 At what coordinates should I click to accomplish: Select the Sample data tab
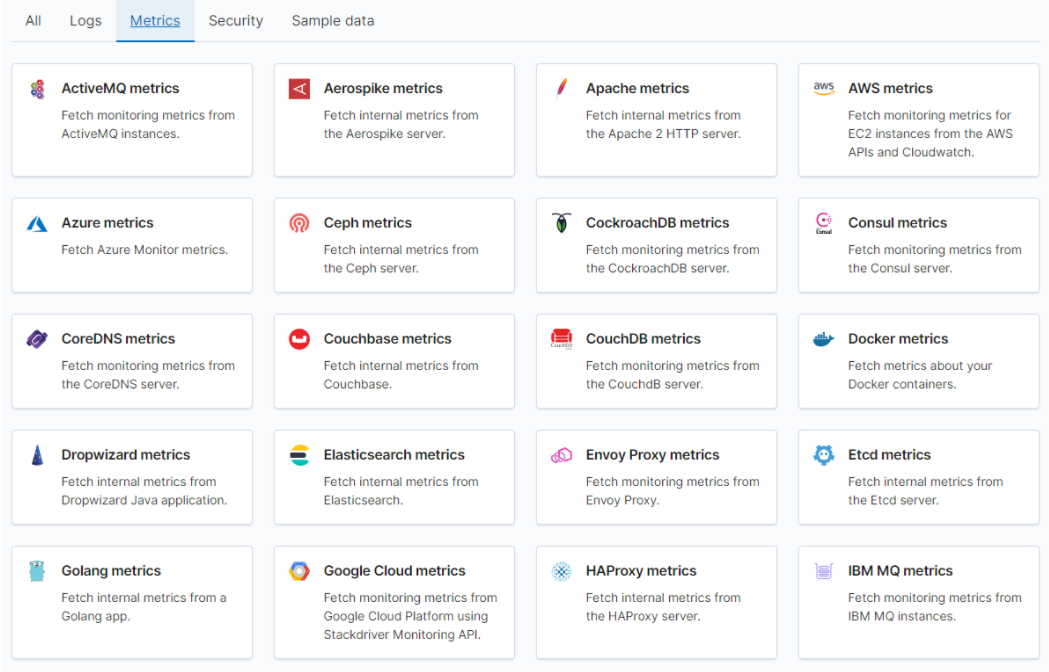(x=333, y=21)
